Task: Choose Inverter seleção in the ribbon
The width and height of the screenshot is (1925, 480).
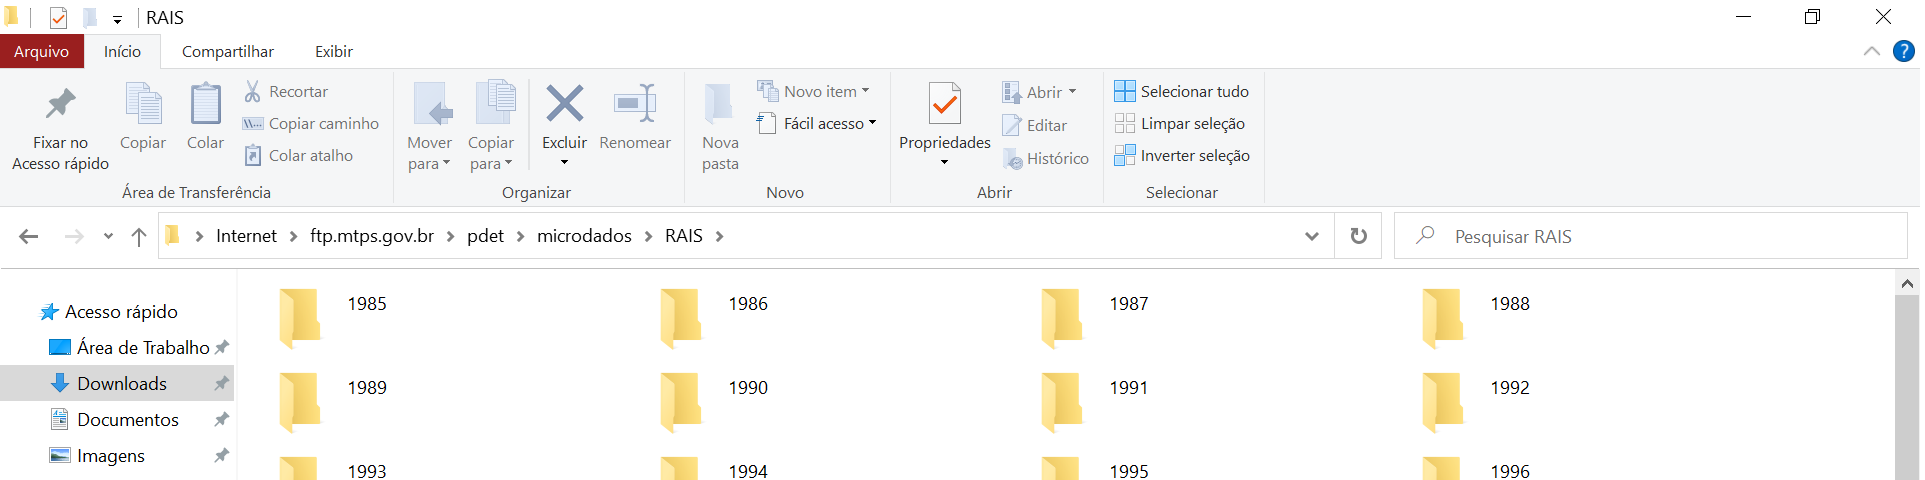Action: [x=1182, y=155]
